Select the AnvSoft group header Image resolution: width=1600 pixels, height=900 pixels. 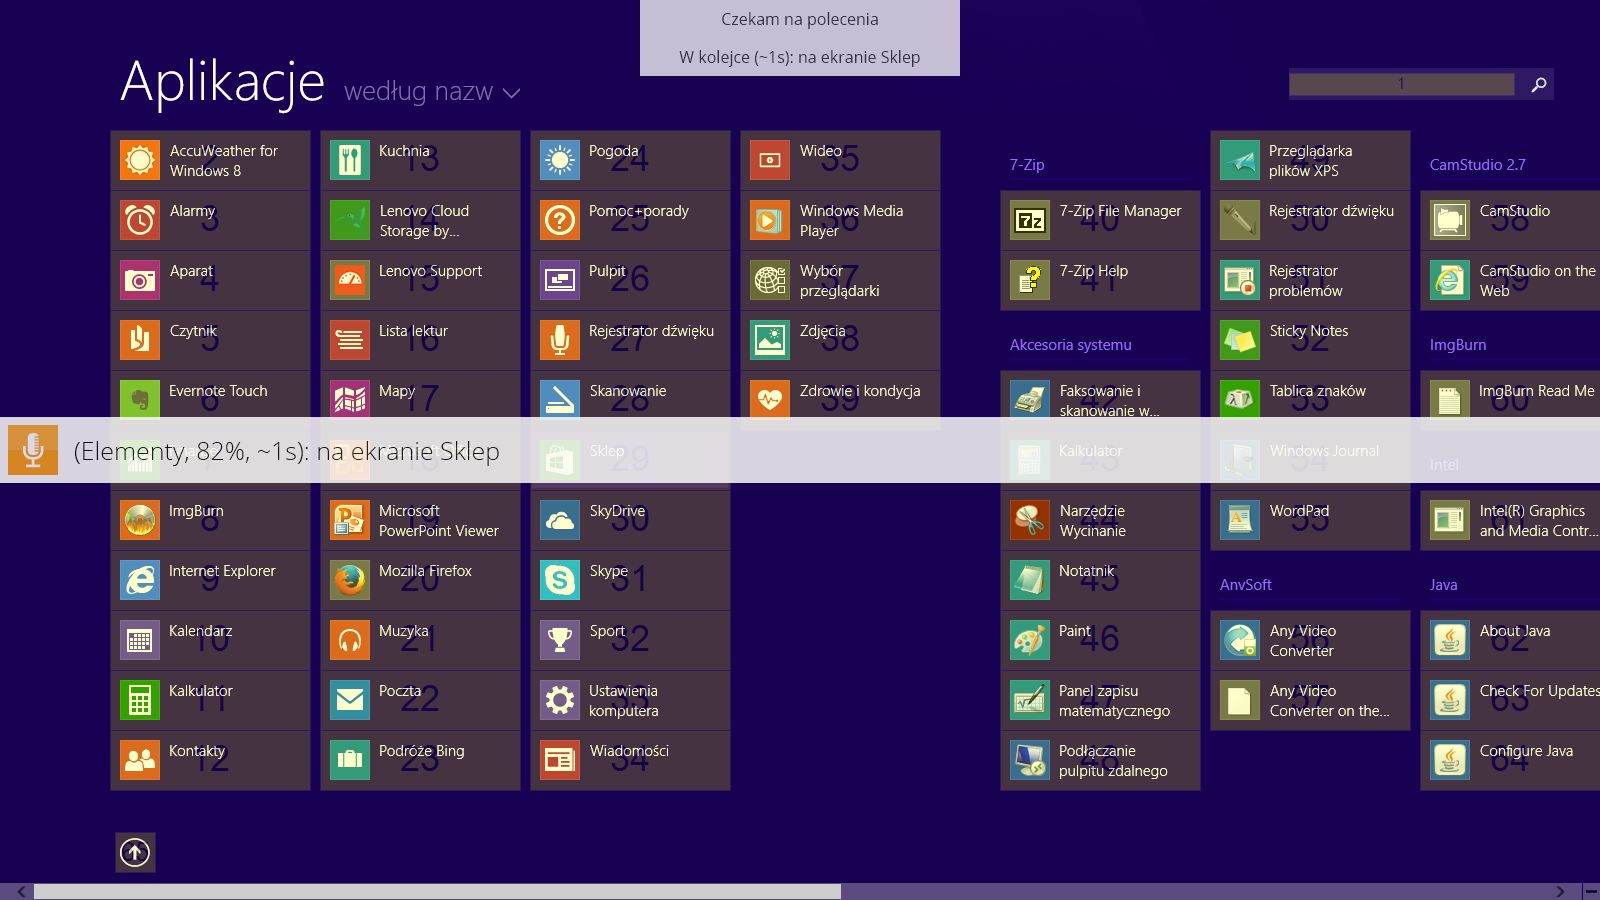point(1245,584)
